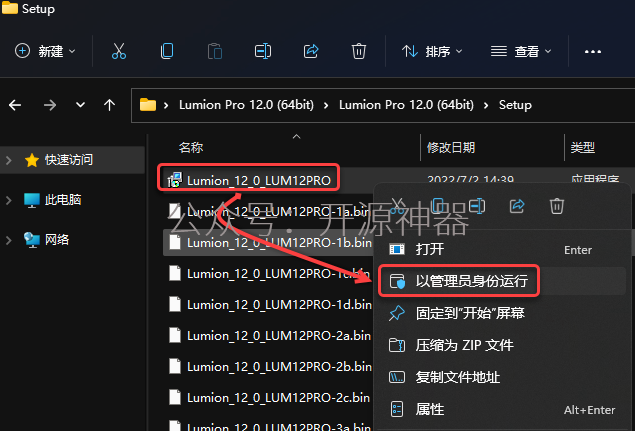Select Lumion_12_0_LUM12PRO-1a.bin file

click(x=278, y=211)
